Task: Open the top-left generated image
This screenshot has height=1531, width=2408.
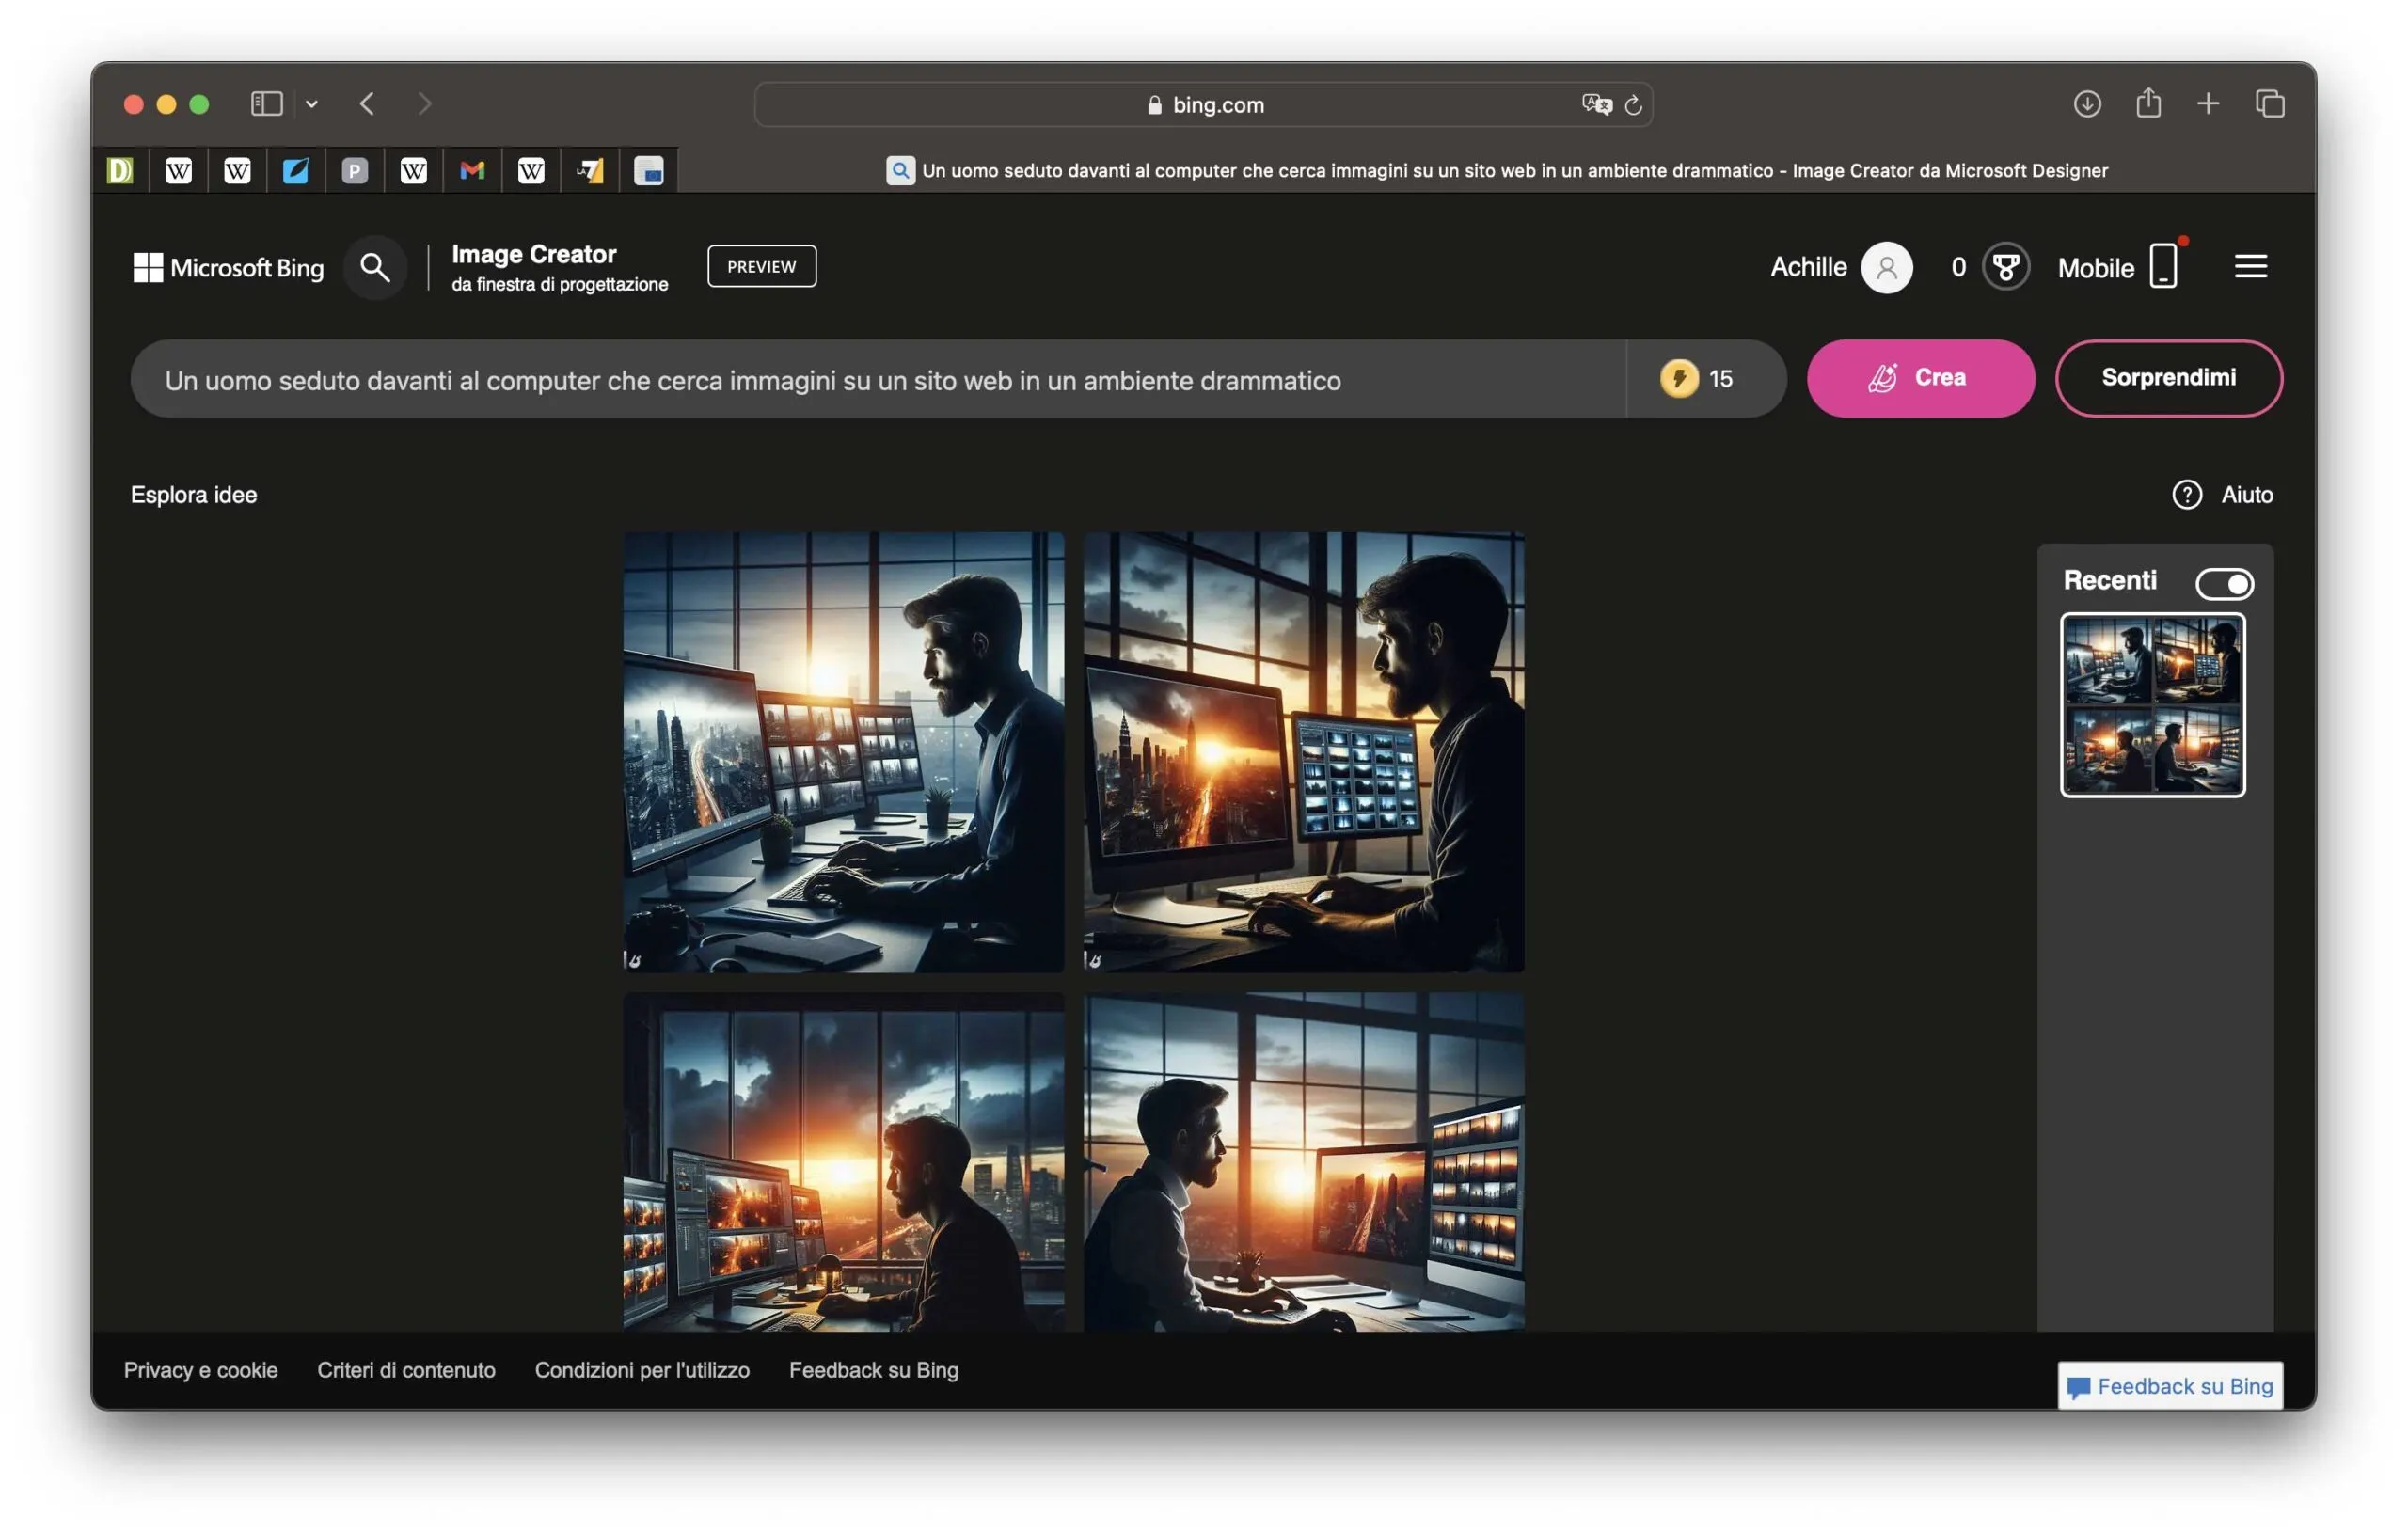Action: point(843,752)
